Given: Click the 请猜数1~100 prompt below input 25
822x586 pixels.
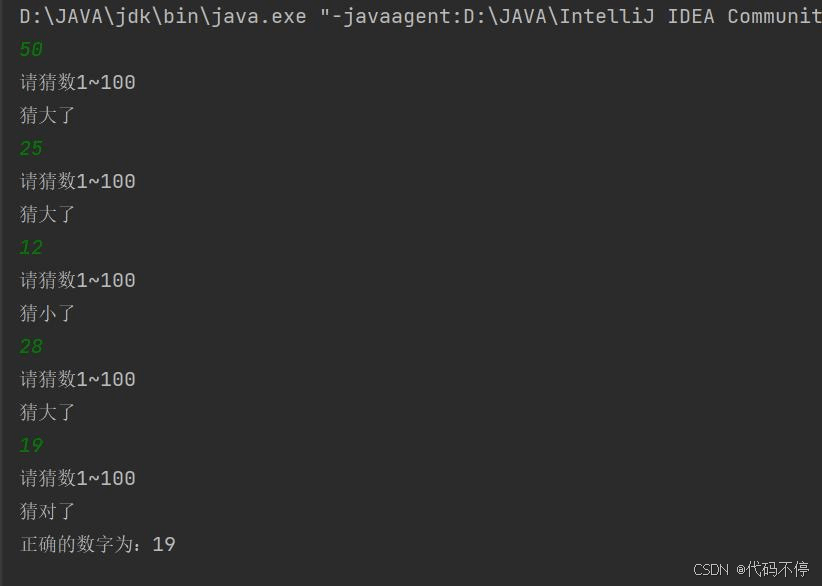Looking at the screenshot, I should pyautogui.click(x=78, y=182).
